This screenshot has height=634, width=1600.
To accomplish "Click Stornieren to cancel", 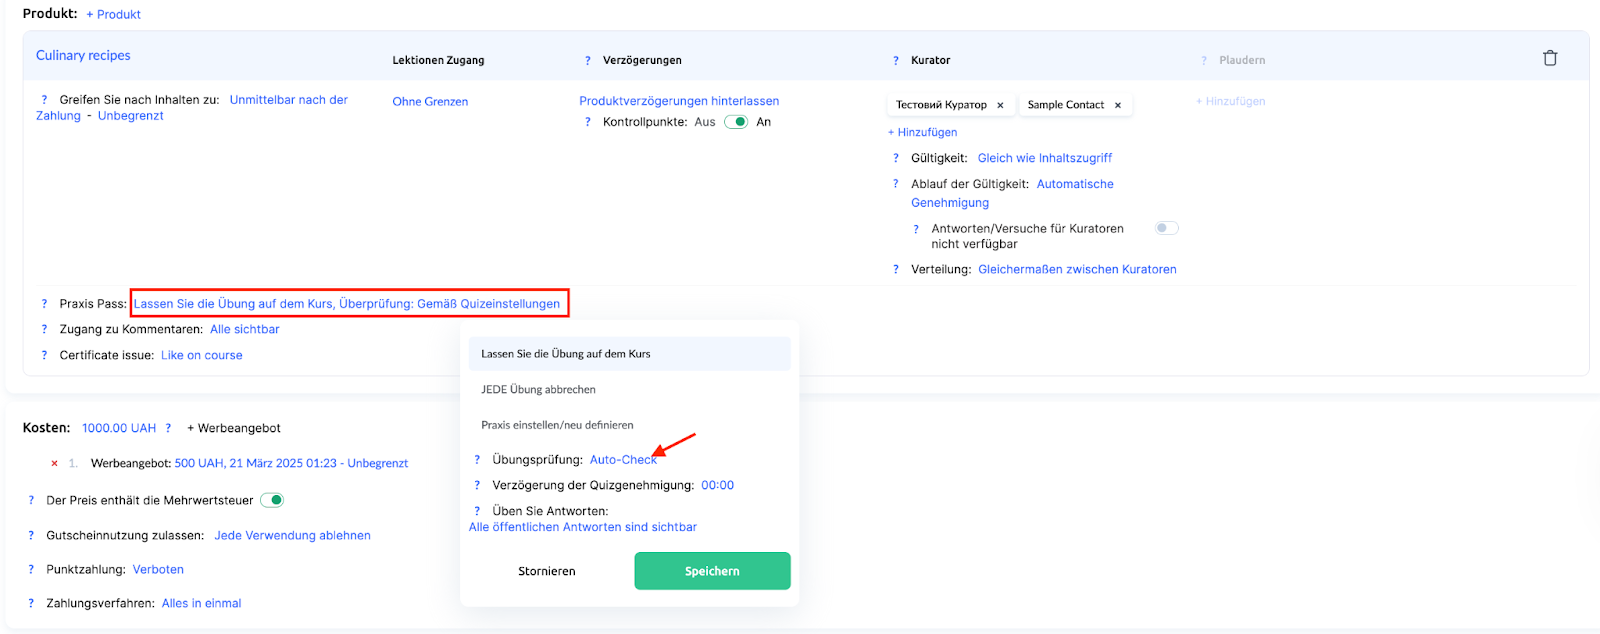I will [547, 572].
